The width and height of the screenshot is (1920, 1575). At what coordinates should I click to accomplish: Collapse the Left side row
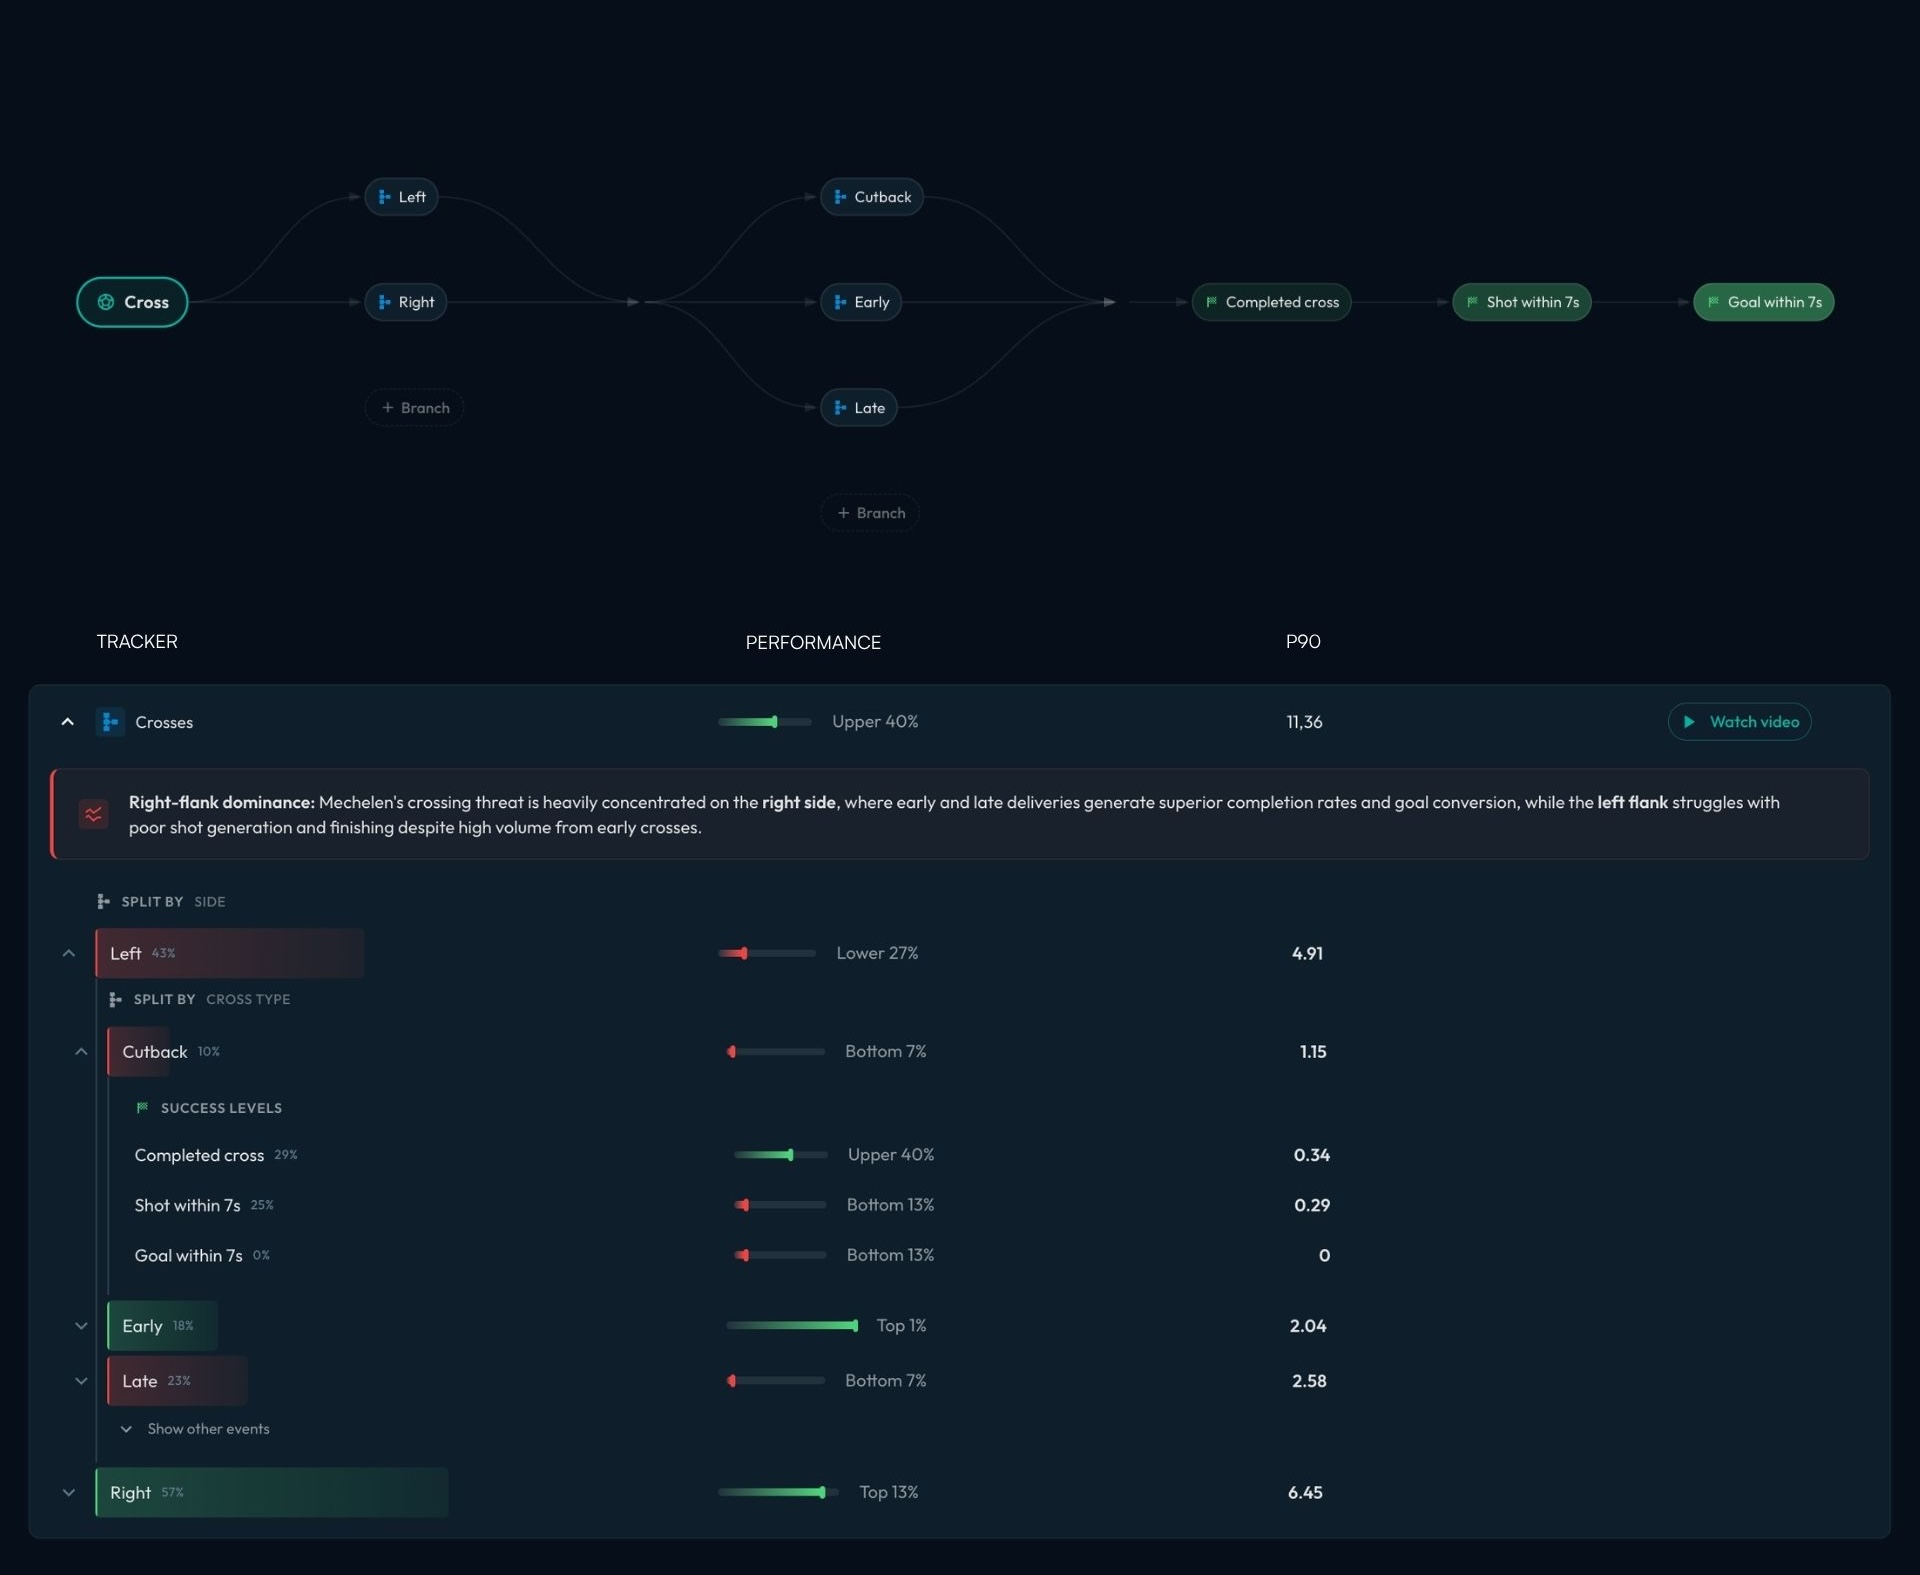(69, 953)
